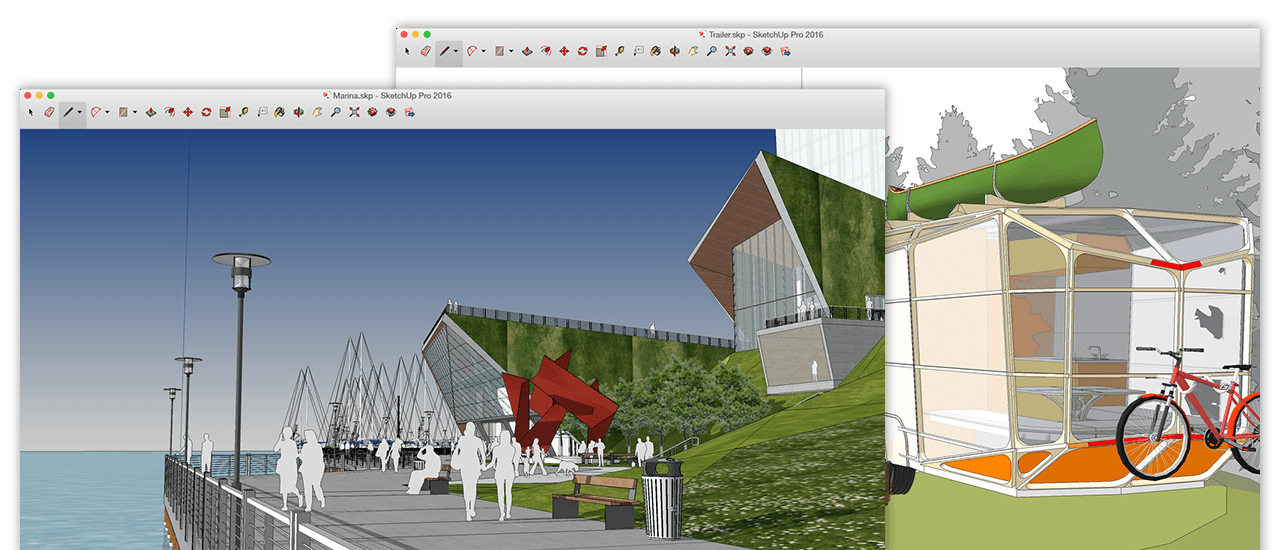Image resolution: width=1280 pixels, height=550 pixels.
Task: Pick the Tape Measure tool in Trailer window
Action: [x=620, y=50]
